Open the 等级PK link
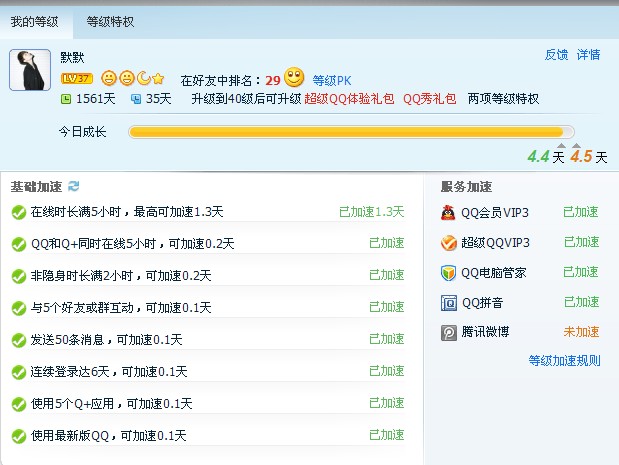 coord(332,81)
